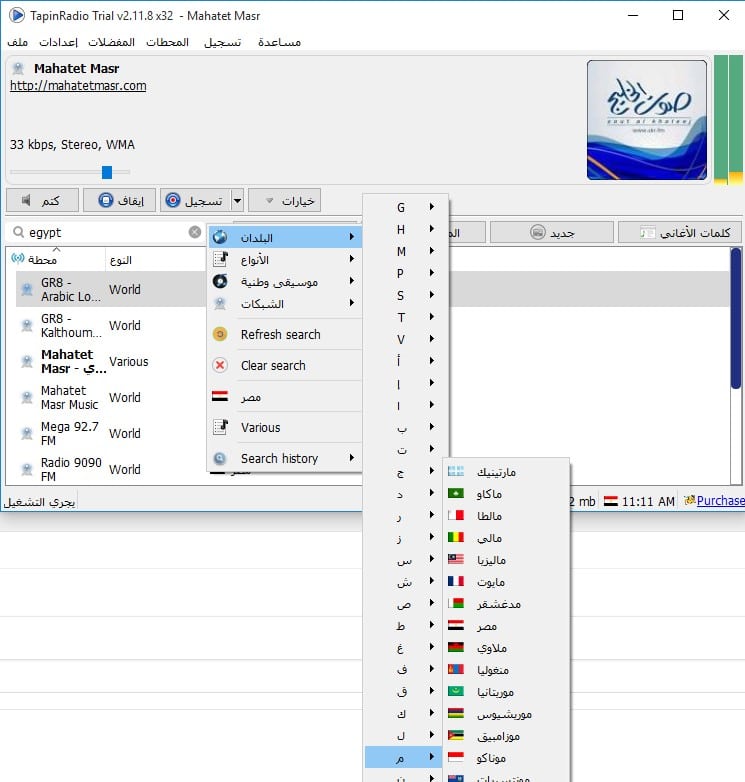Viewport: 745px width, 782px height.
Task: Open the record (تسجيل) dropdown arrow
Action: pos(237,200)
